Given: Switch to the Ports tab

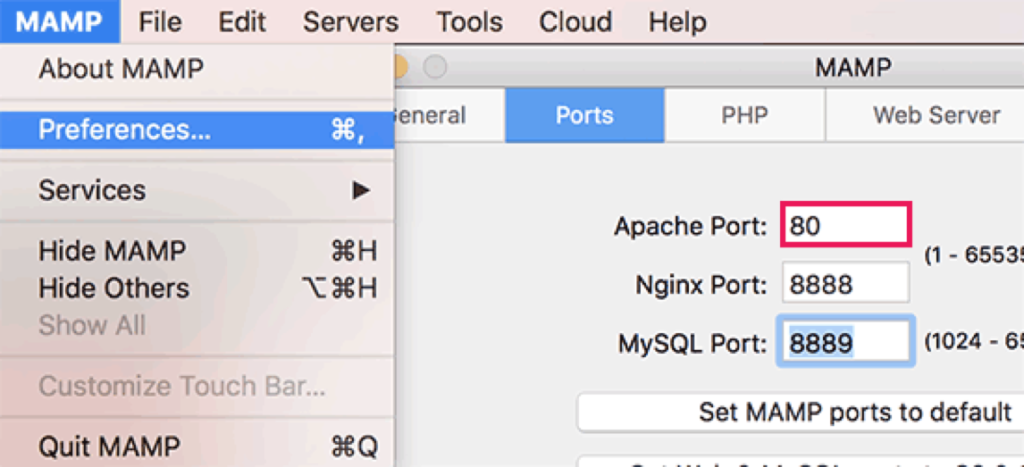Looking at the screenshot, I should point(584,116).
